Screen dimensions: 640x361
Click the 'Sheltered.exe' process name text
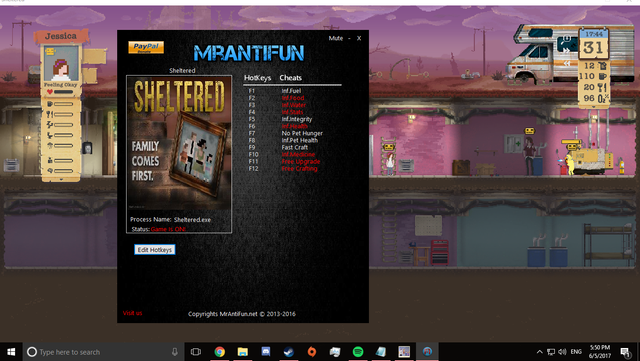(x=192, y=220)
